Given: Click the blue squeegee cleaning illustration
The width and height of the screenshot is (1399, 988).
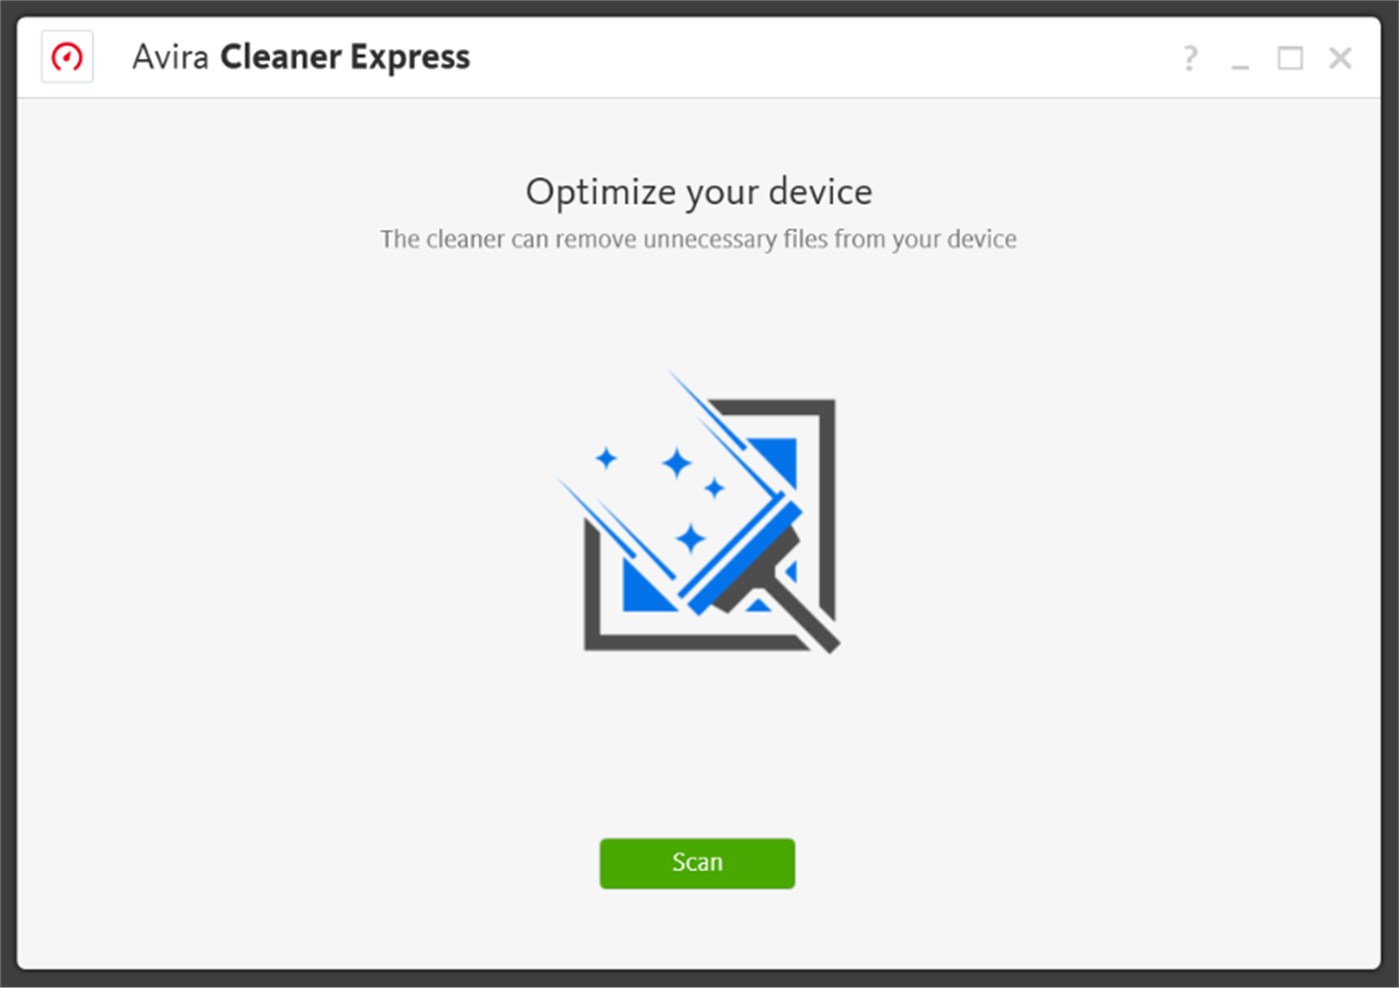Looking at the screenshot, I should (x=699, y=512).
